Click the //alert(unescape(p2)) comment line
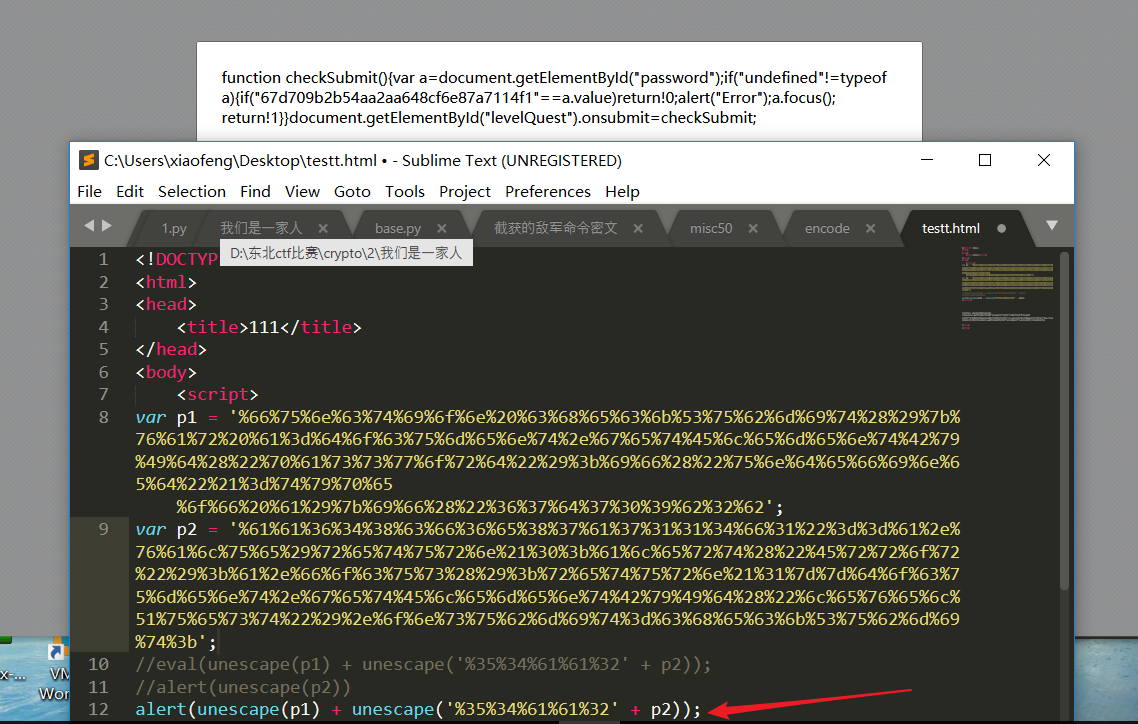1138x724 pixels. click(243, 687)
